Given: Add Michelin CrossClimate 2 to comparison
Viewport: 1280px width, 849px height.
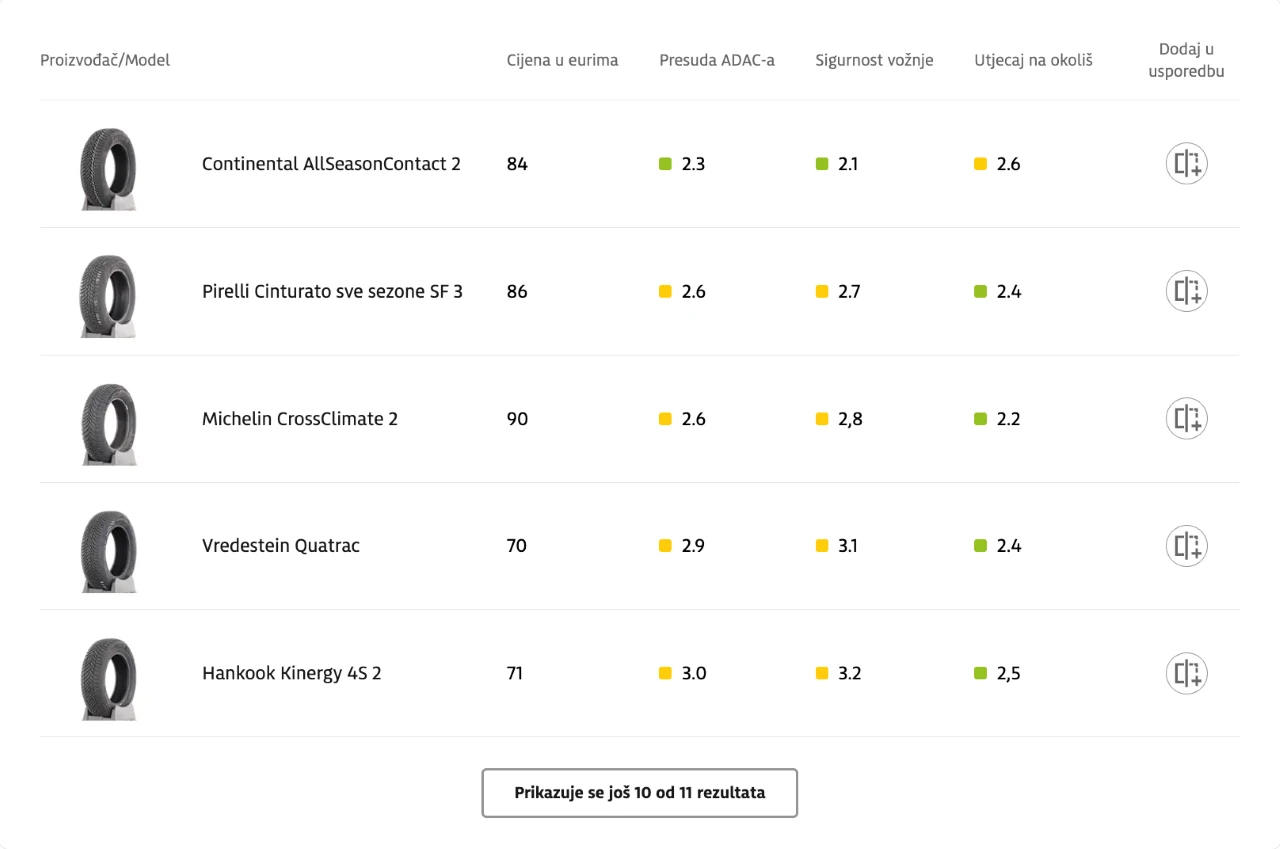Looking at the screenshot, I should (x=1187, y=418).
